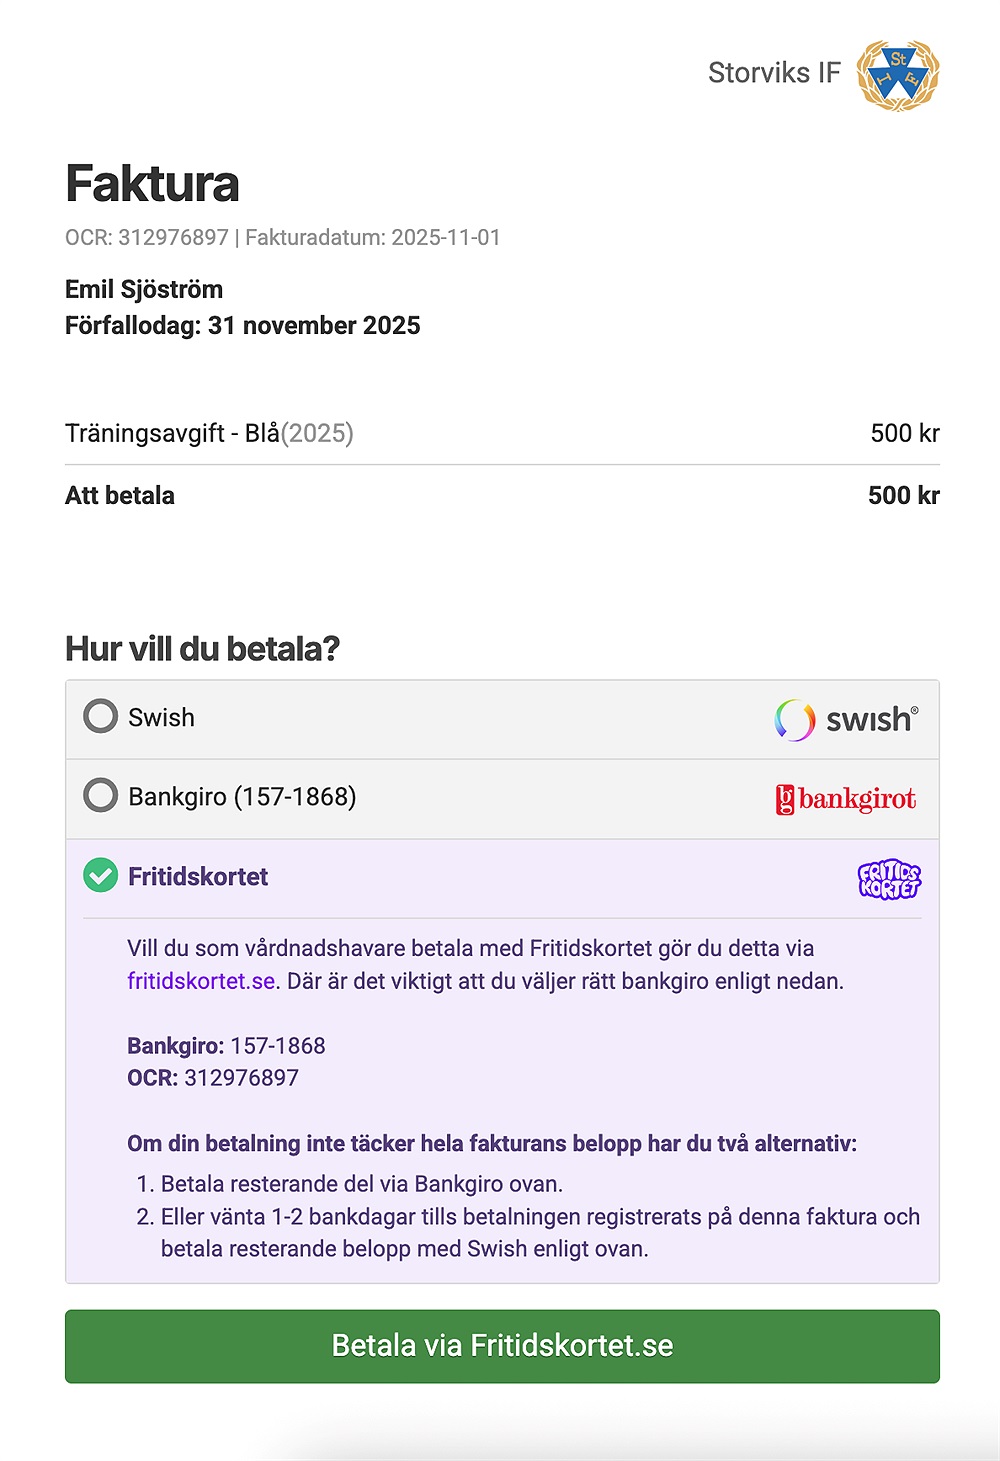Click the Faktura heading

(152, 183)
